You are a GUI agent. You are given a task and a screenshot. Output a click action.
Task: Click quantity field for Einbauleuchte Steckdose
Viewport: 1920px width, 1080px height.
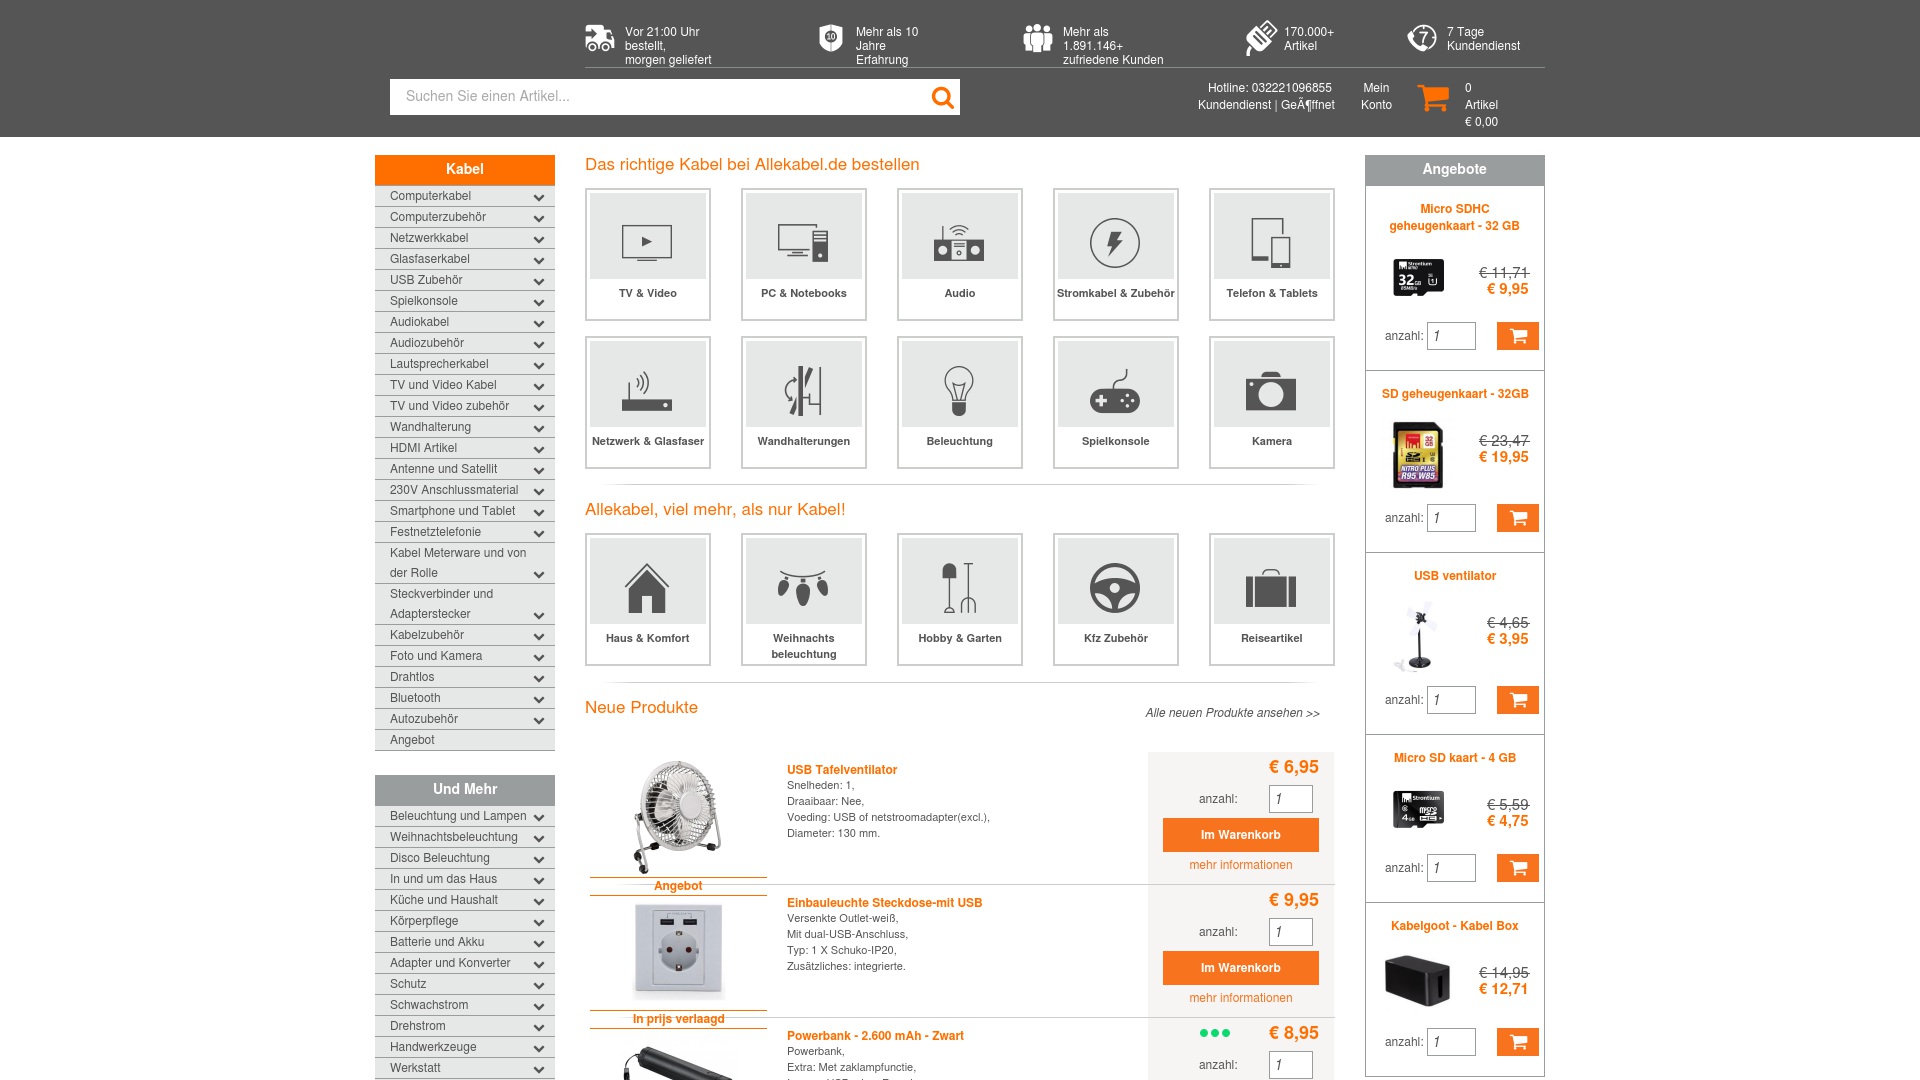point(1290,932)
